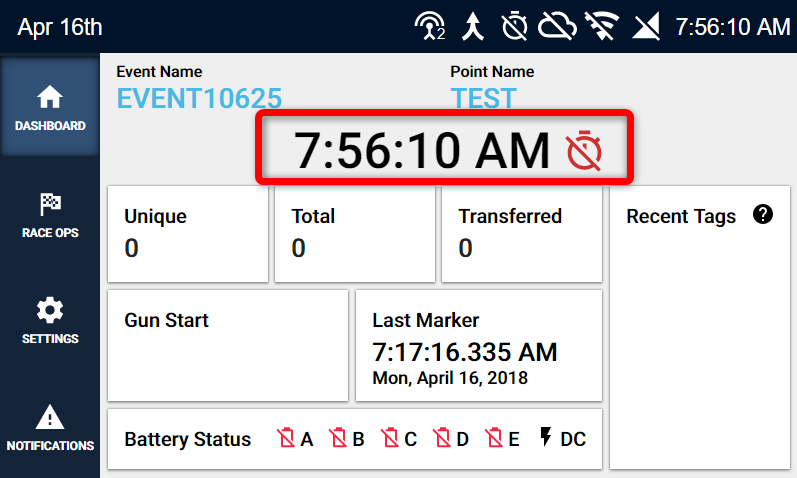Open the Gun Start card
Image resolution: width=797 pixels, height=478 pixels.
click(x=228, y=345)
